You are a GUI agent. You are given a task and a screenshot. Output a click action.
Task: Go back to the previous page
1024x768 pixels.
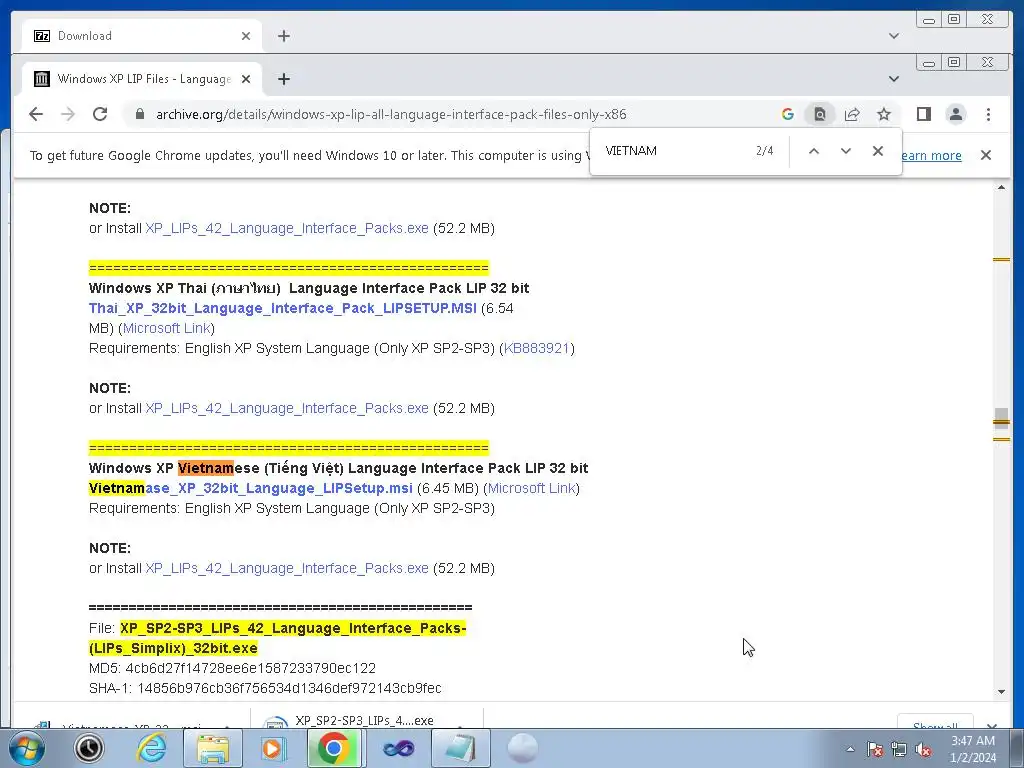coord(36,114)
